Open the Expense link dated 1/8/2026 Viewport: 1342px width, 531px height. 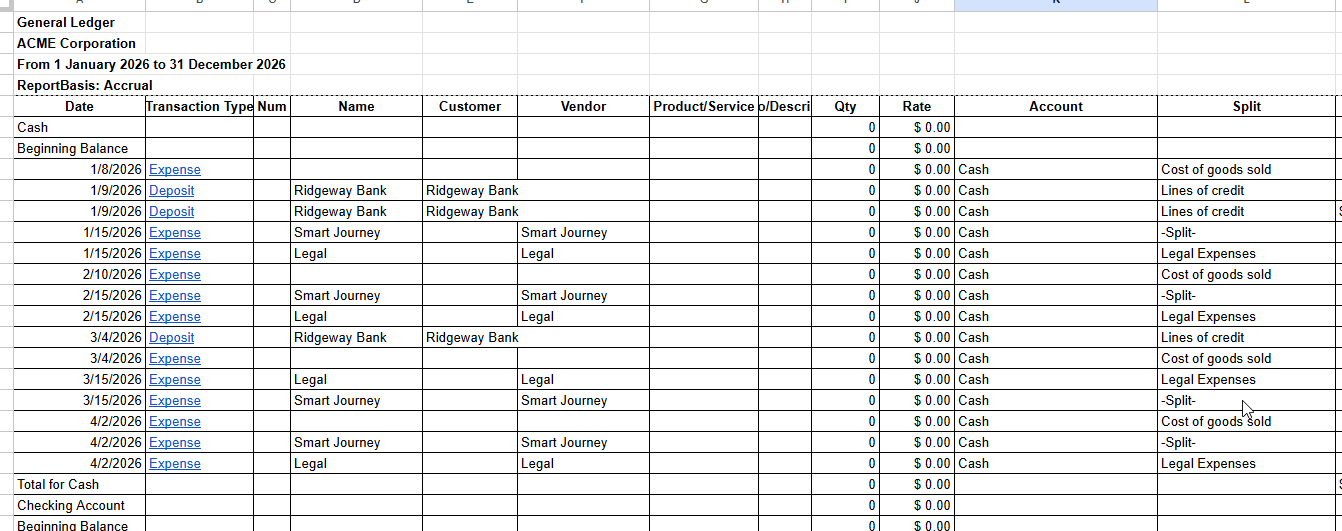coord(174,170)
